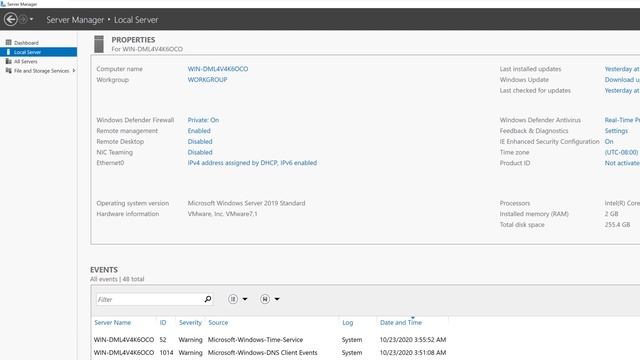Click 'VMware, Inc. VMware7,1' hardware text

[222, 214]
